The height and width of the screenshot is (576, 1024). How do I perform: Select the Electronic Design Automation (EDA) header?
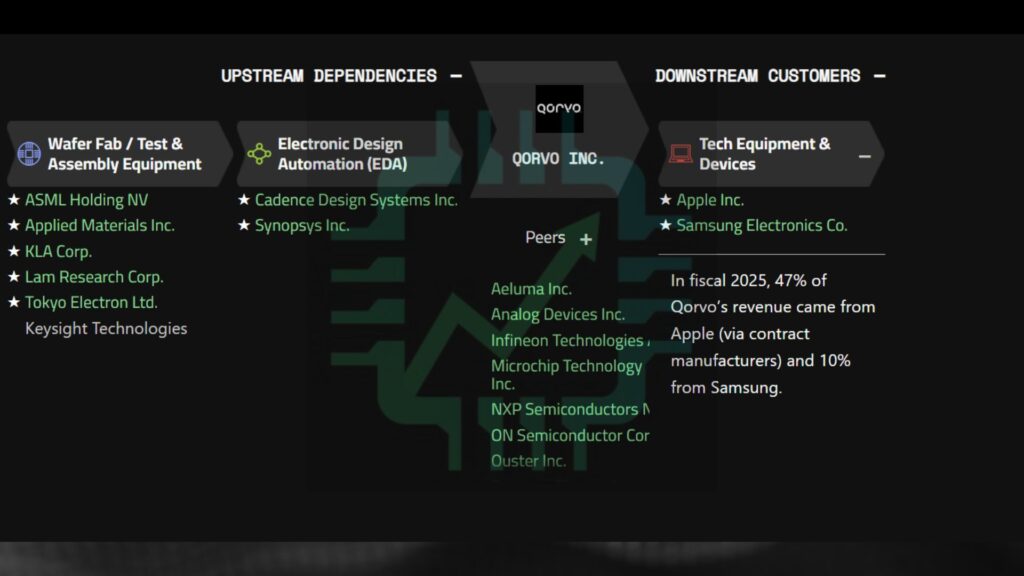[x=342, y=154]
